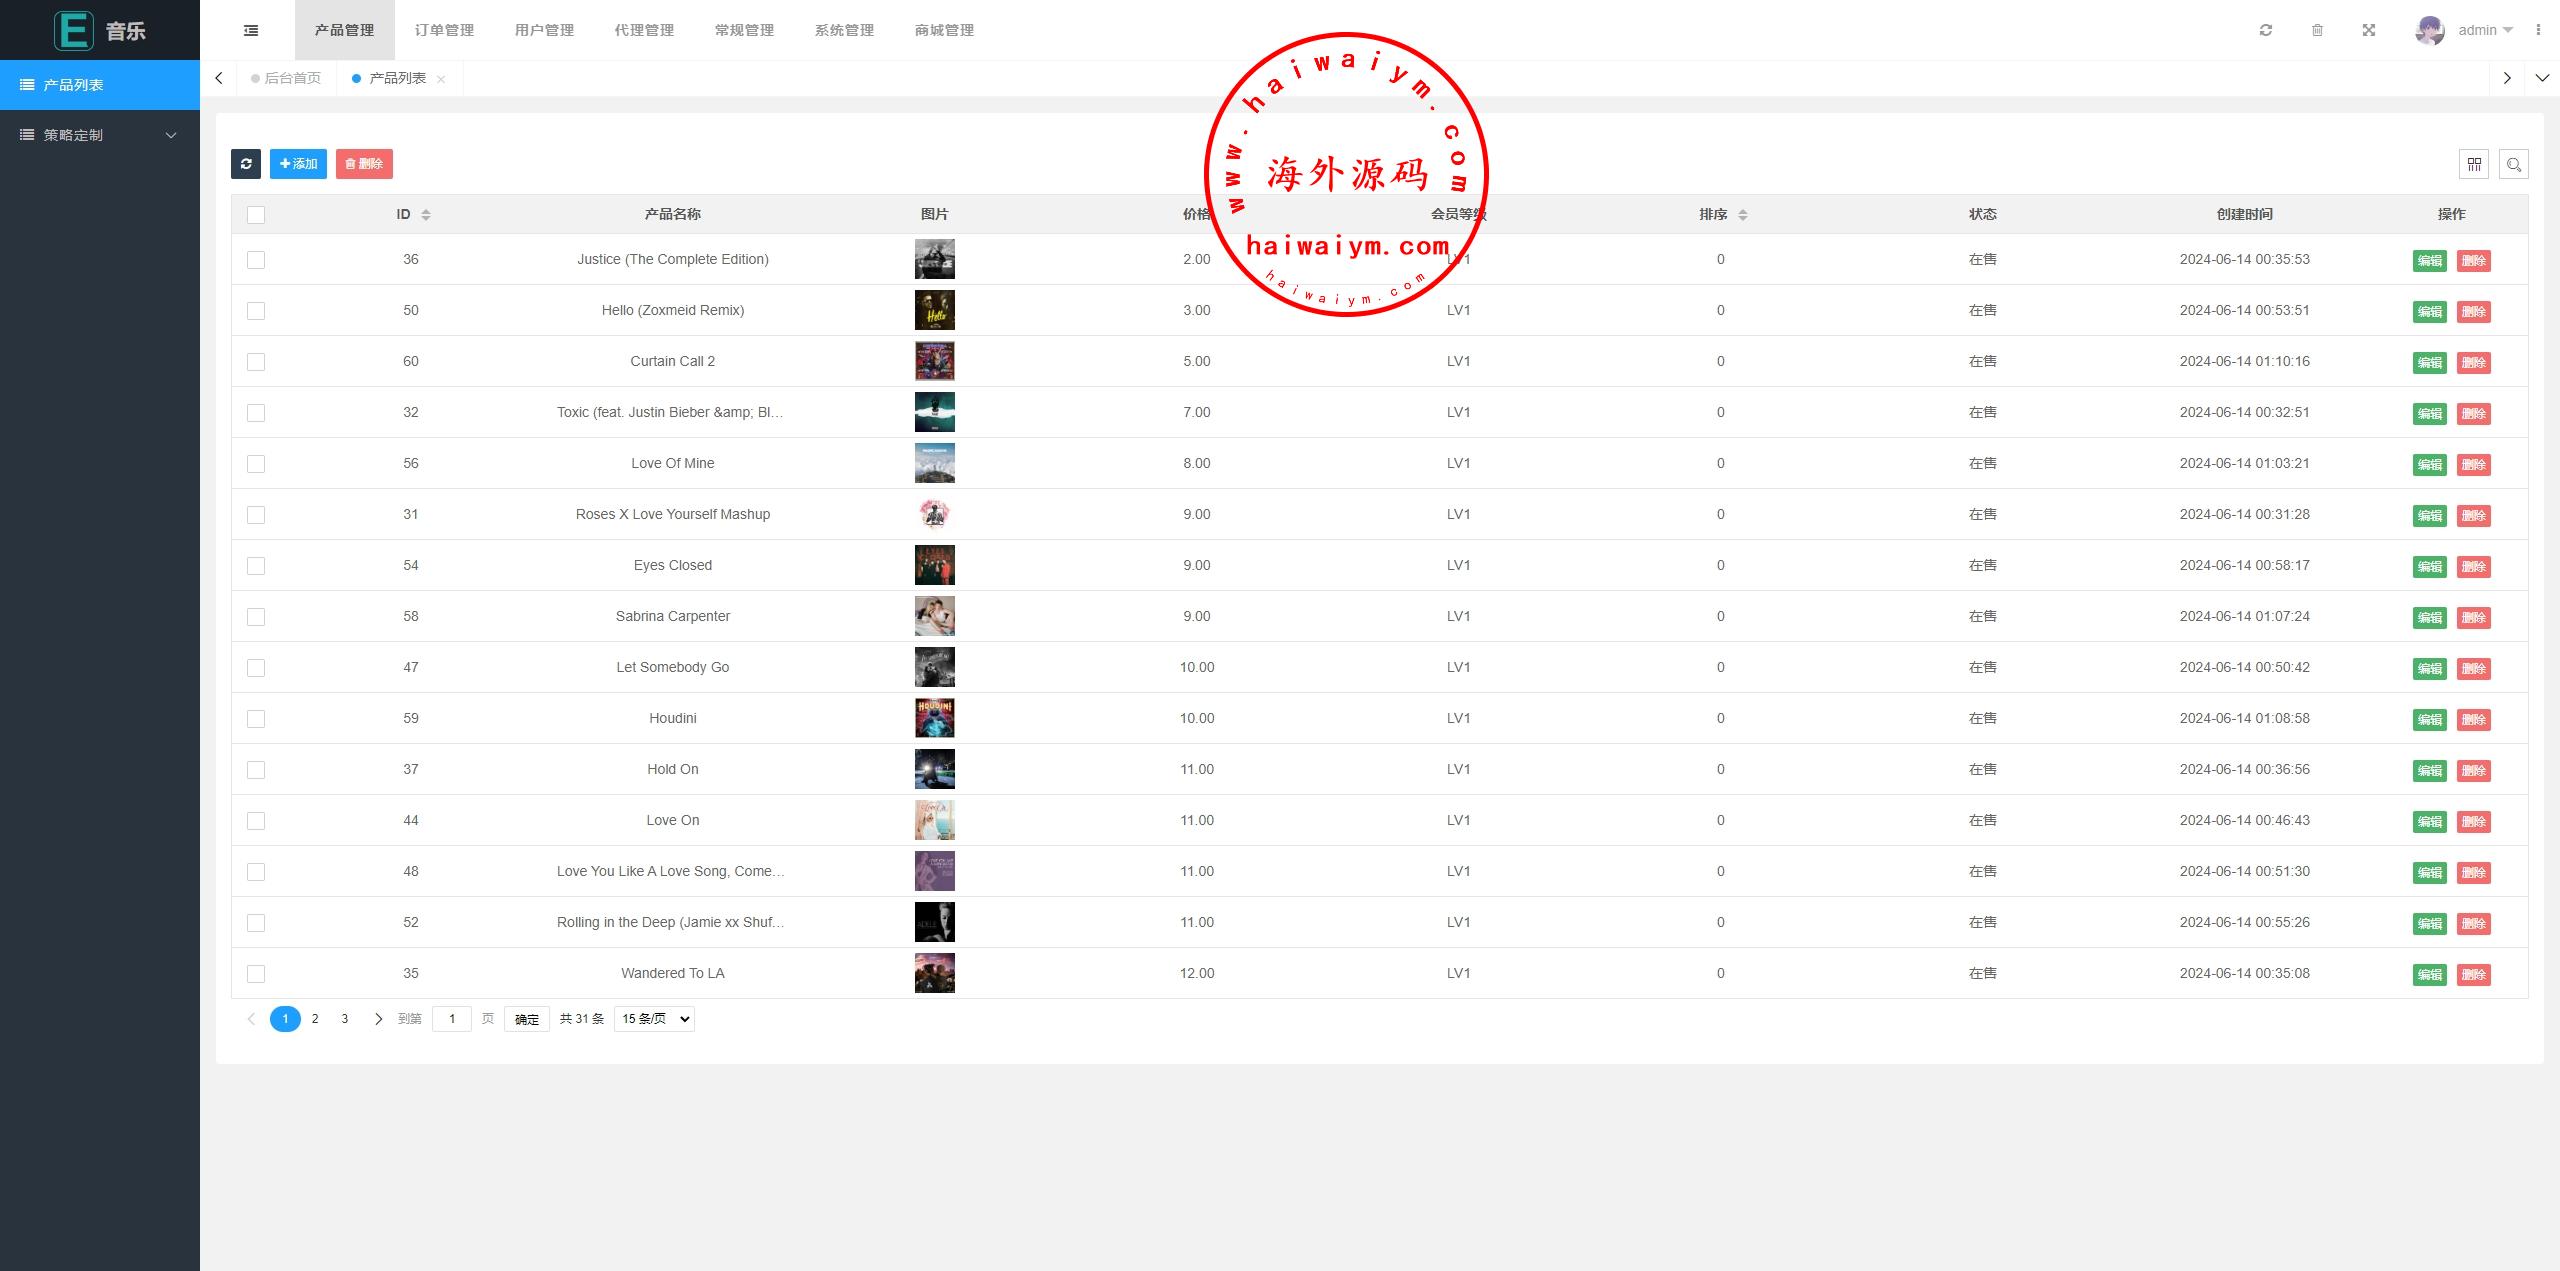Click the trash clear-cache icon in header
Viewport: 2560px width, 1271px height.
[x=2317, y=30]
